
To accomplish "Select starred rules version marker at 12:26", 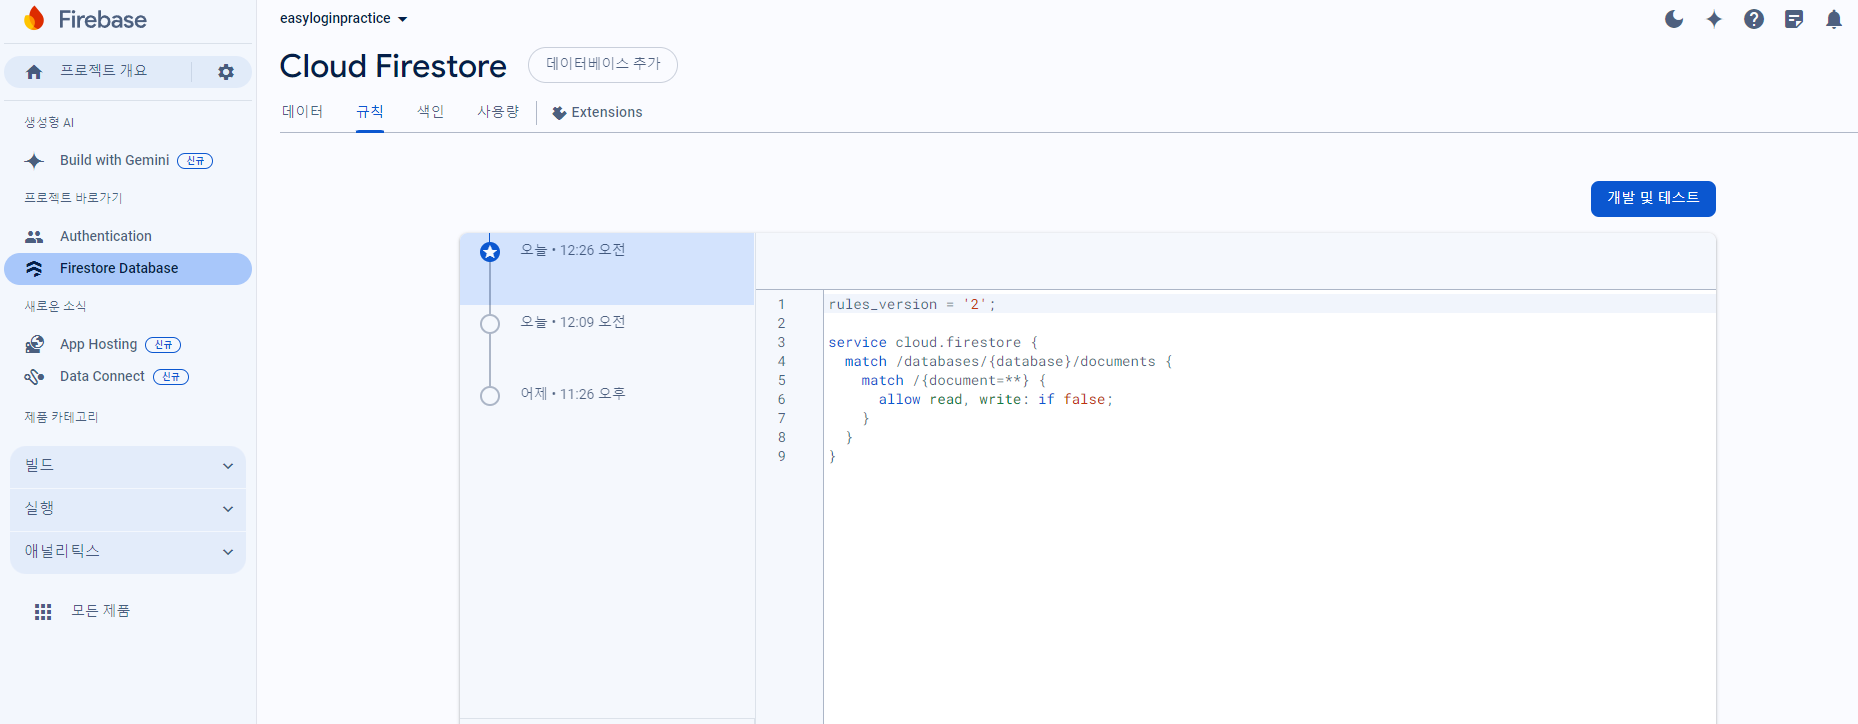I will pos(490,252).
